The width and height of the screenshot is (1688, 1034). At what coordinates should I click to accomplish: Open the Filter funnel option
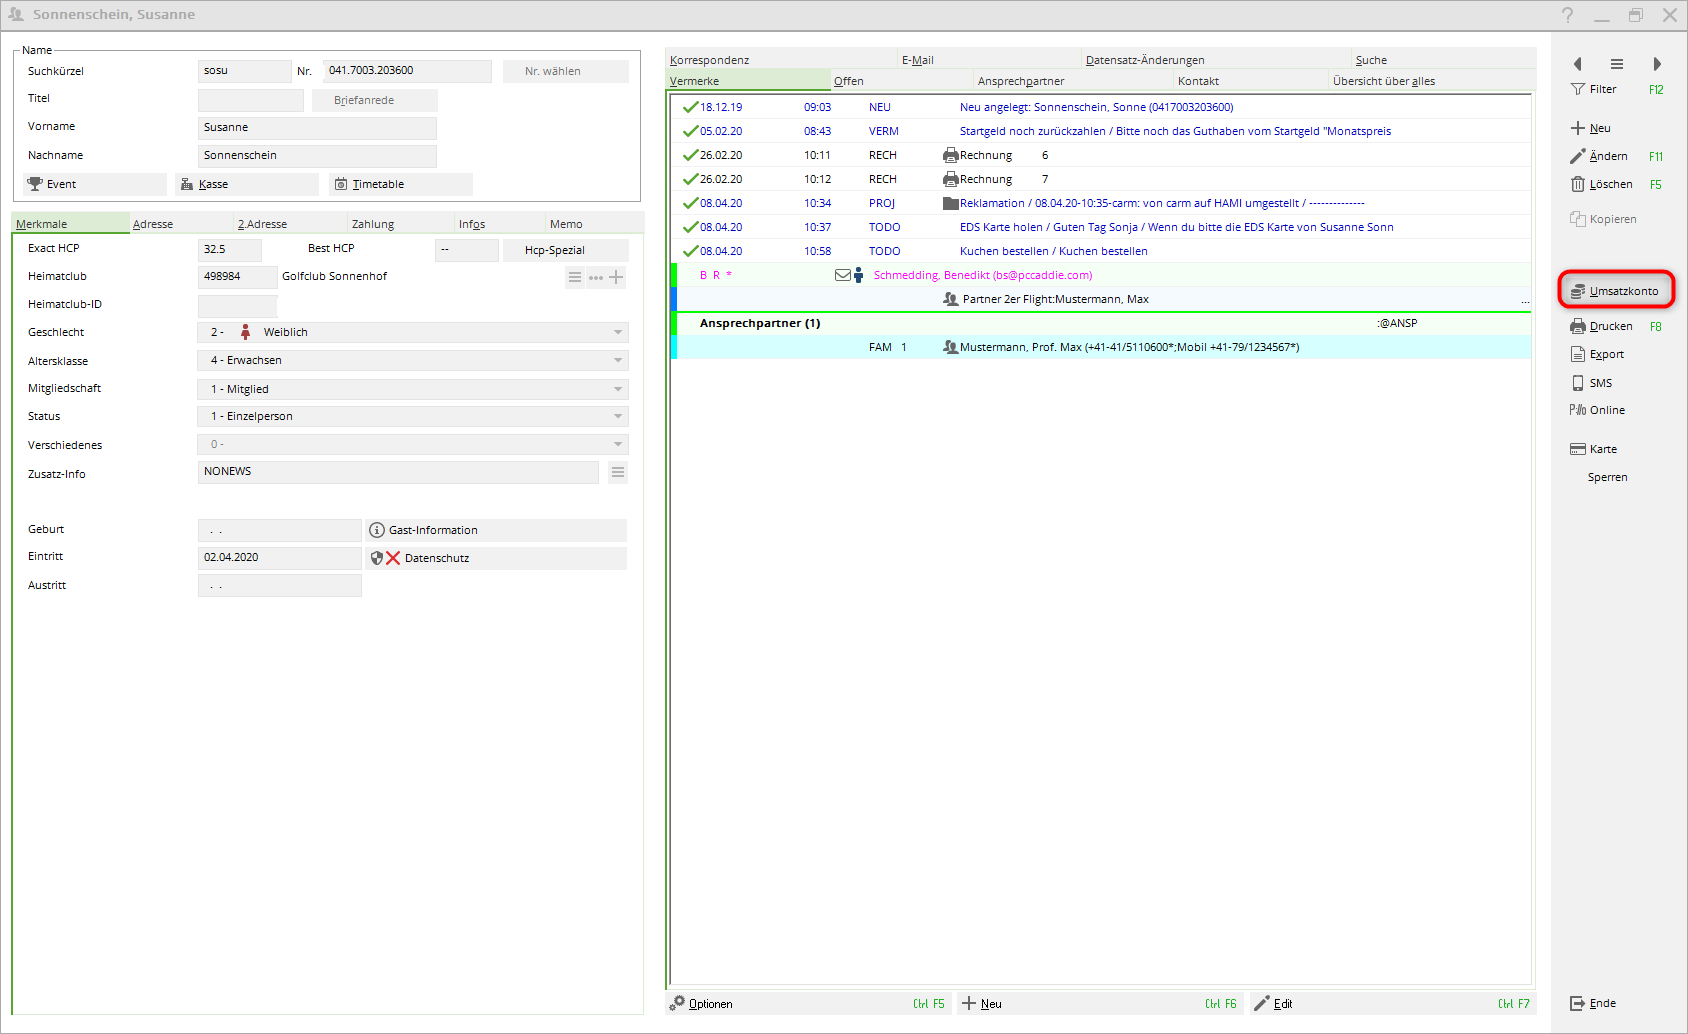coord(1578,89)
